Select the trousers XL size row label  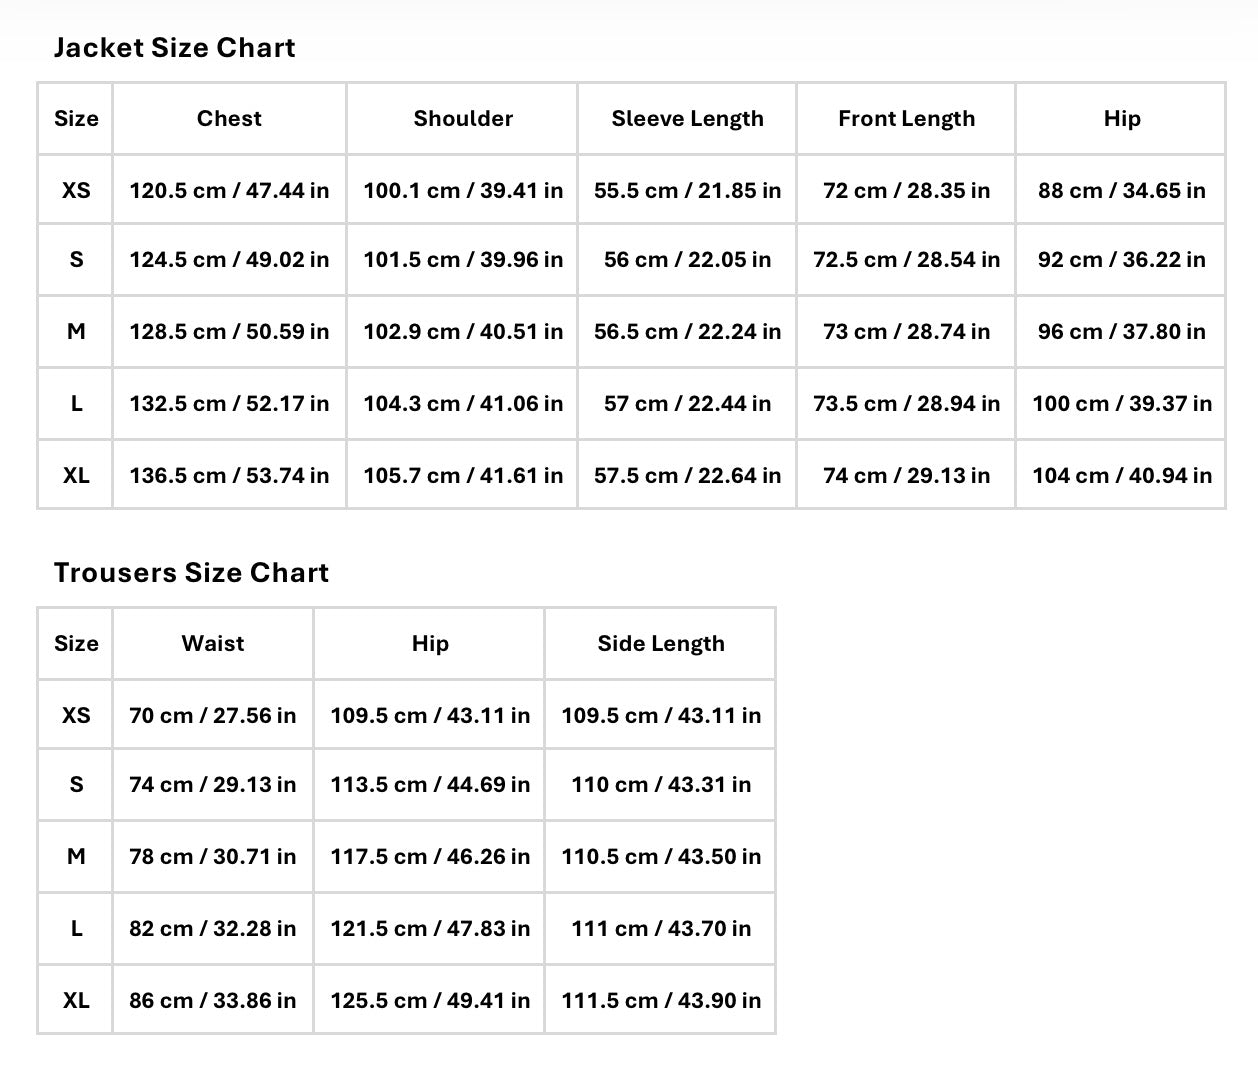coord(76,1000)
